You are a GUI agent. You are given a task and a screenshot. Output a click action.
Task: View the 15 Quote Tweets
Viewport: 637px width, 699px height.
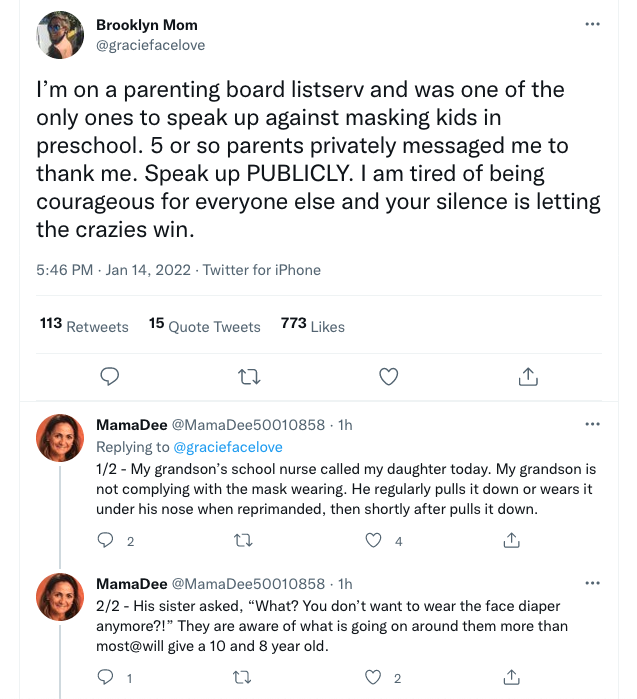point(204,325)
